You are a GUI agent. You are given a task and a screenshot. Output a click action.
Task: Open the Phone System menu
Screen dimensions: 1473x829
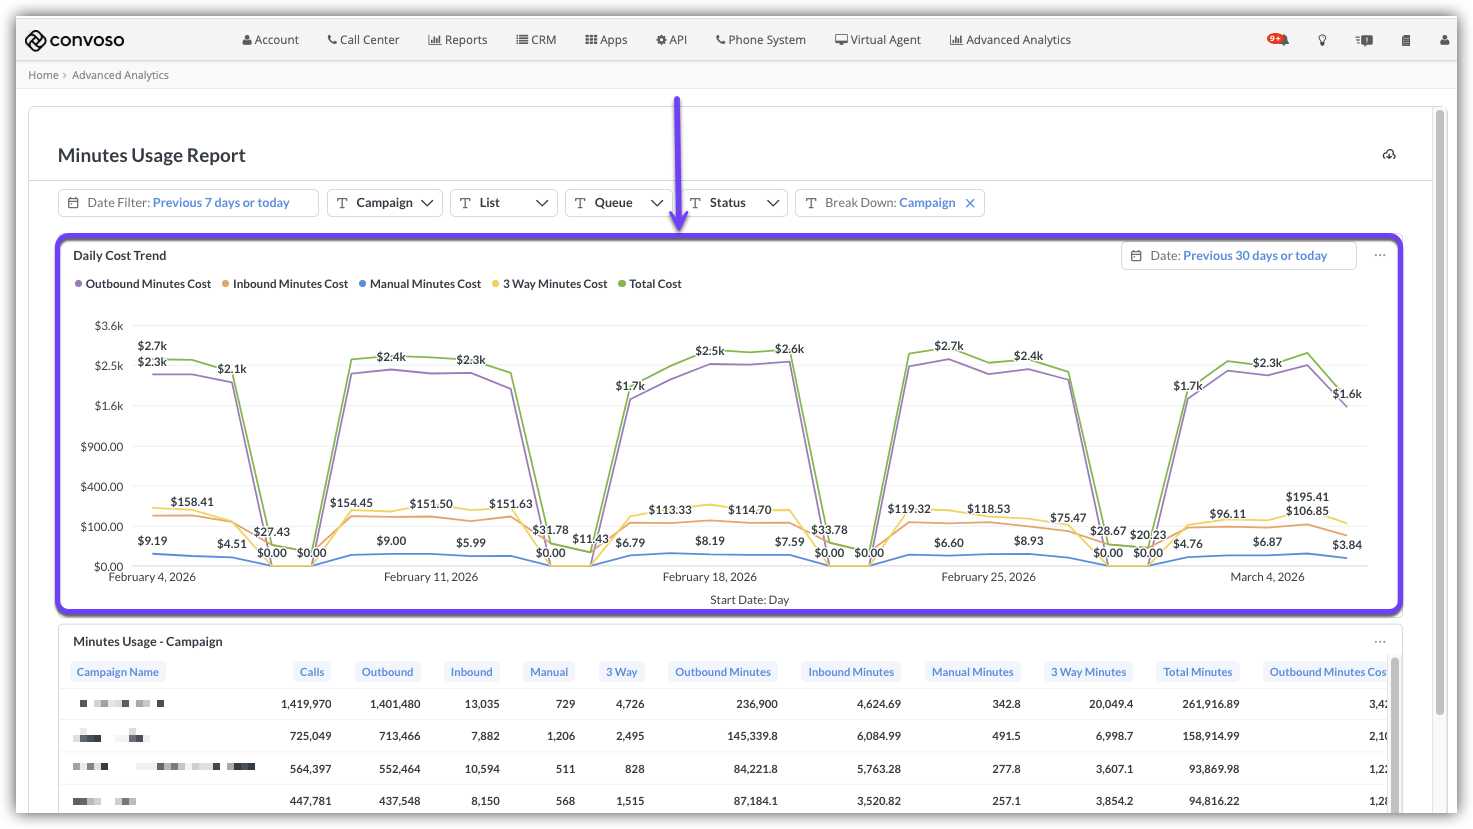760,40
